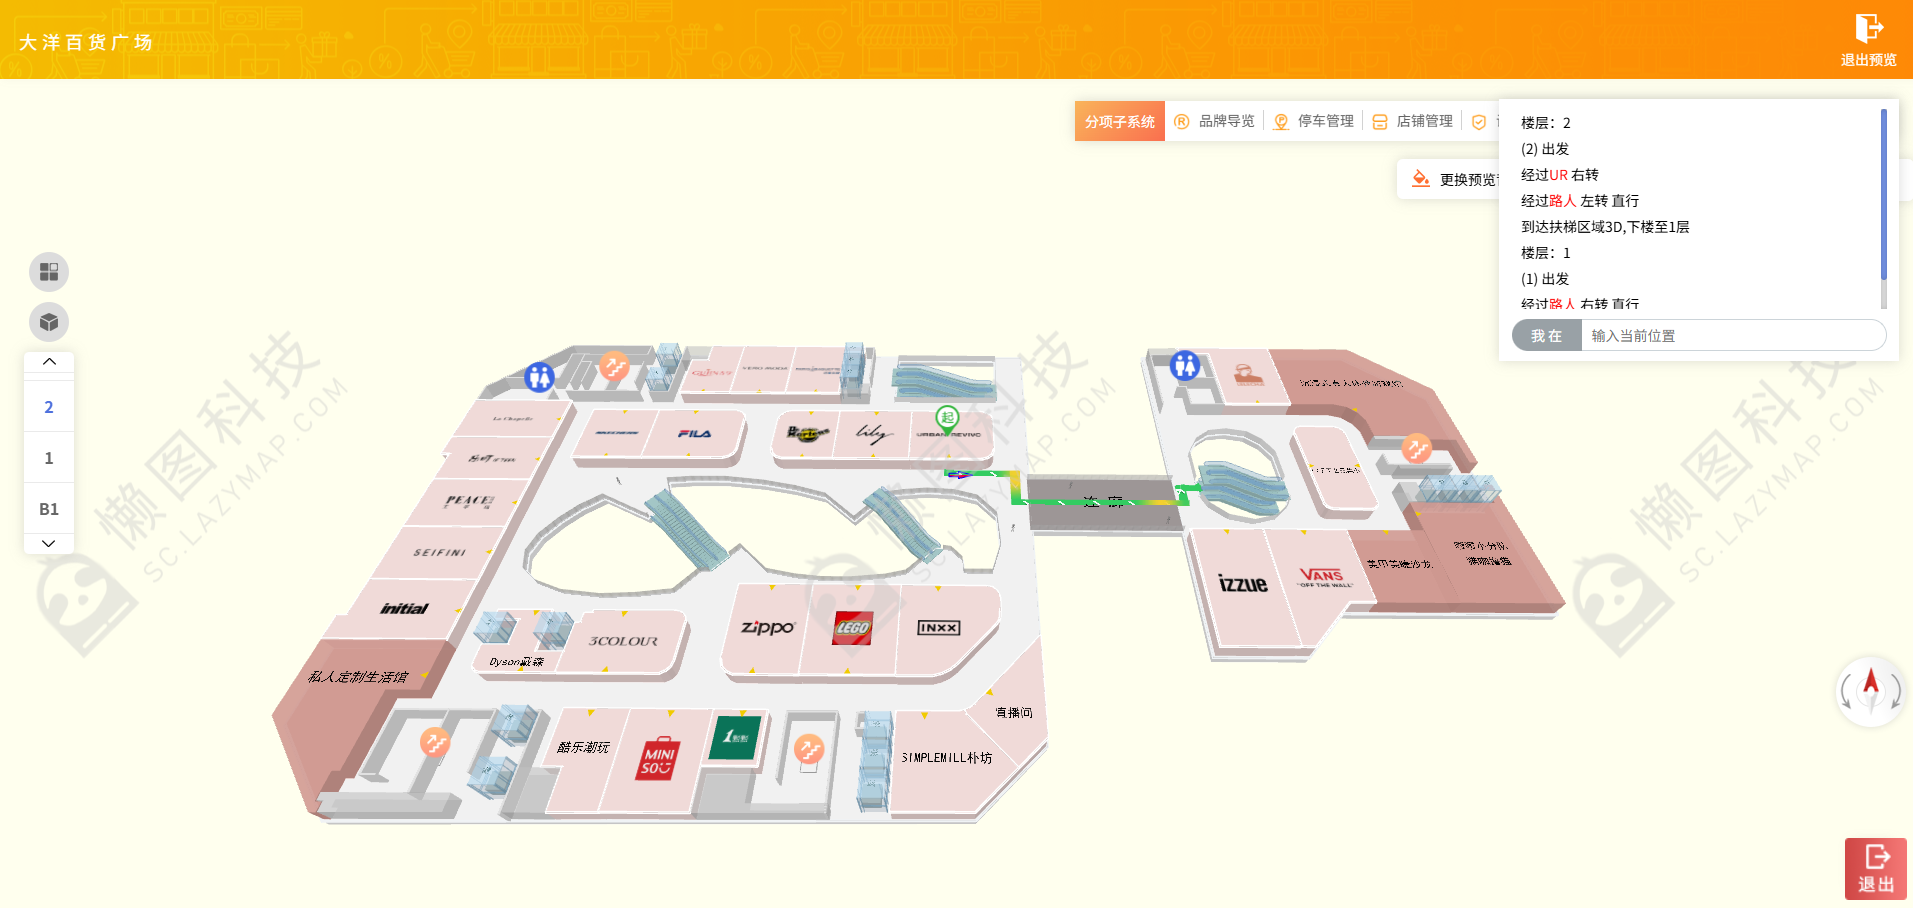This screenshot has height=908, width=1913.
Task: Click route step 经过UR 右转
Action: 1559,175
